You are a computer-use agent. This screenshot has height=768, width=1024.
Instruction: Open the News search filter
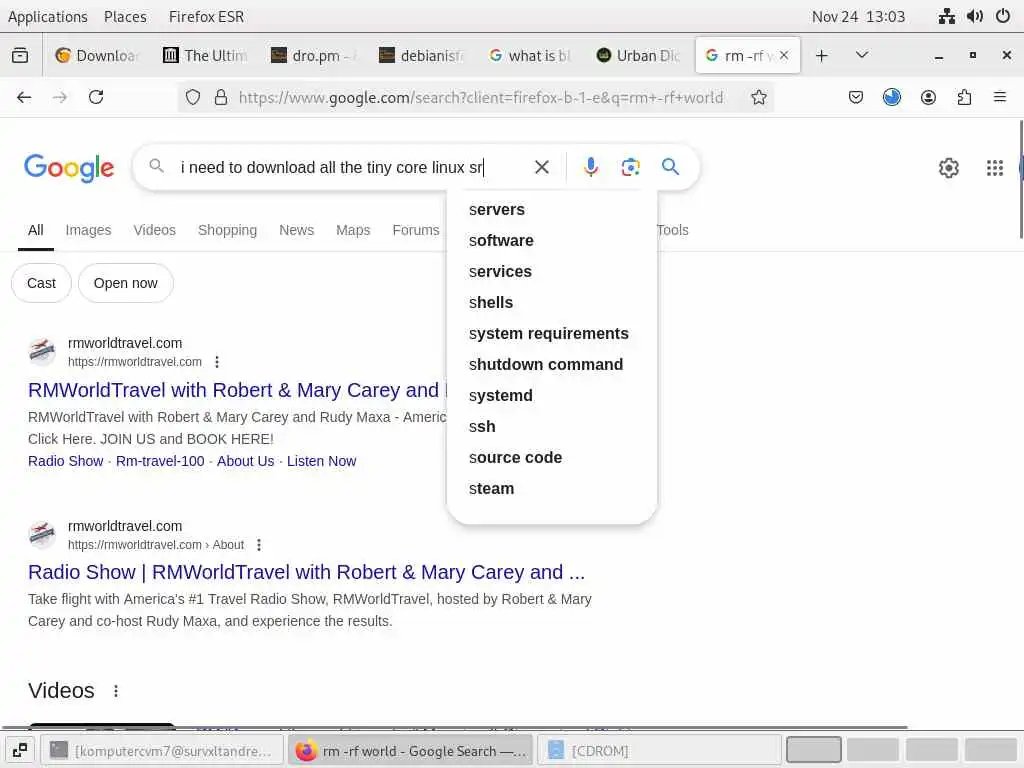pos(296,230)
